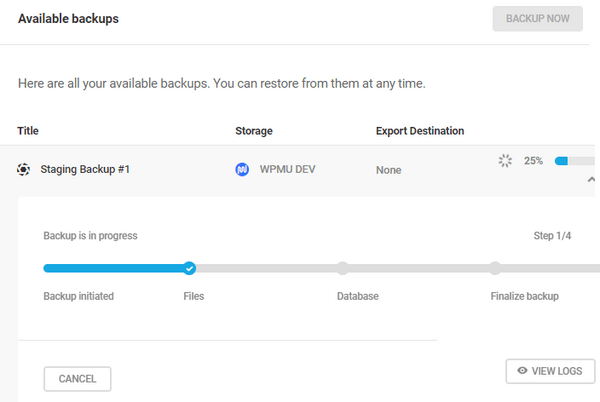The image size is (600, 402).
Task: Click the Database step marker
Action: (x=342, y=267)
